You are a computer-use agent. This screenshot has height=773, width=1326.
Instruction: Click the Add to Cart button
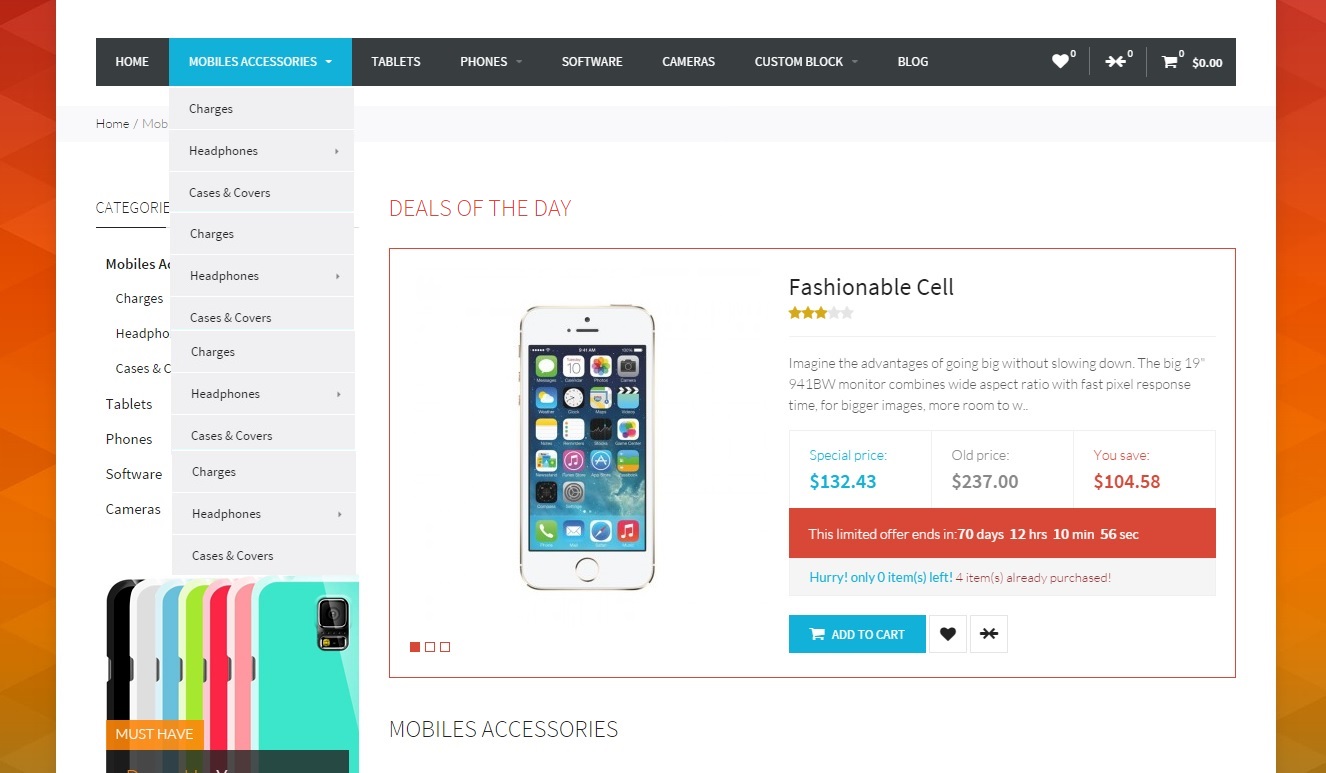pos(857,634)
